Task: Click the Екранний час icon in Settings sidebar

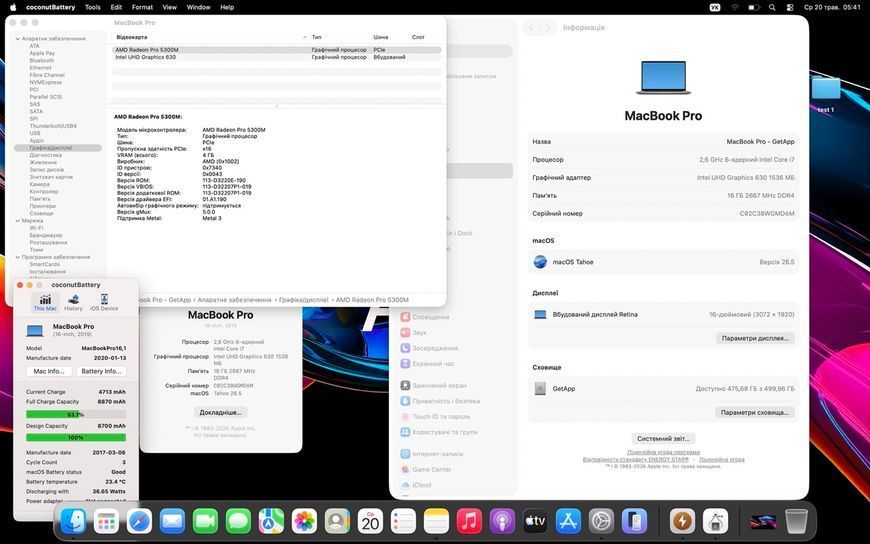Action: [406, 364]
